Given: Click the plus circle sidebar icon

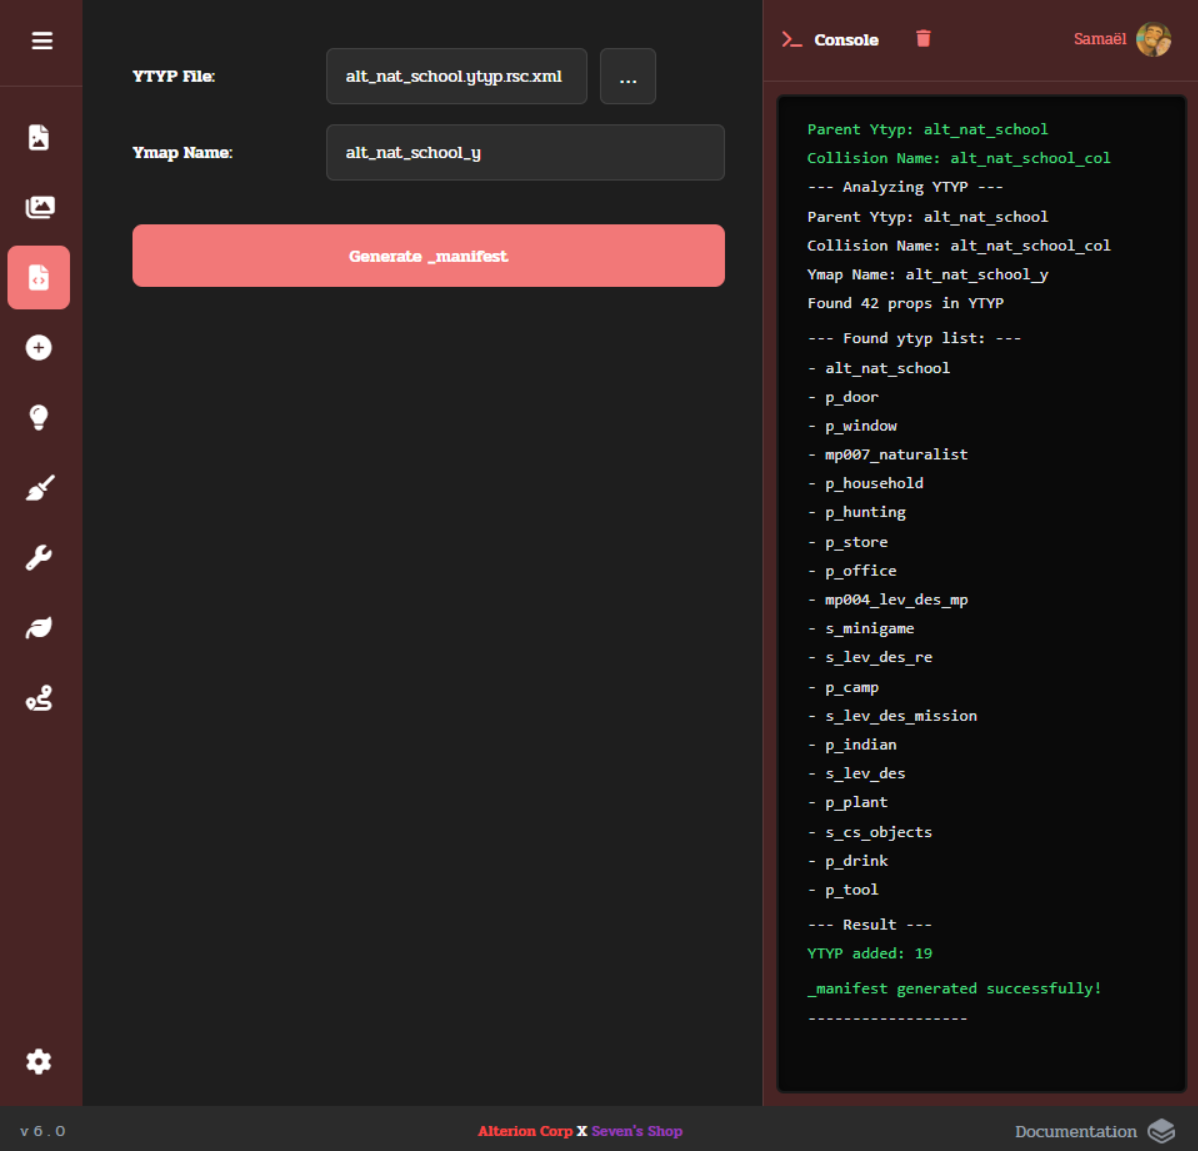Looking at the screenshot, I should click(39, 347).
